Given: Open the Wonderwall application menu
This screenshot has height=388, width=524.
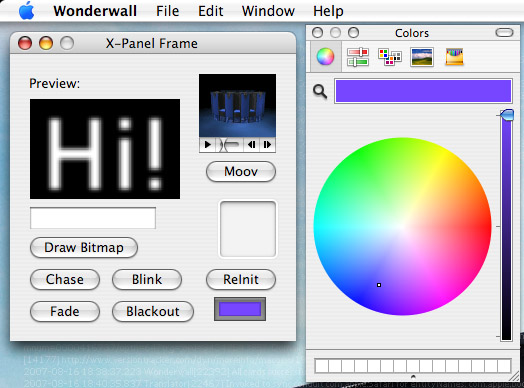Looking at the screenshot, I should pyautogui.click(x=95, y=11).
